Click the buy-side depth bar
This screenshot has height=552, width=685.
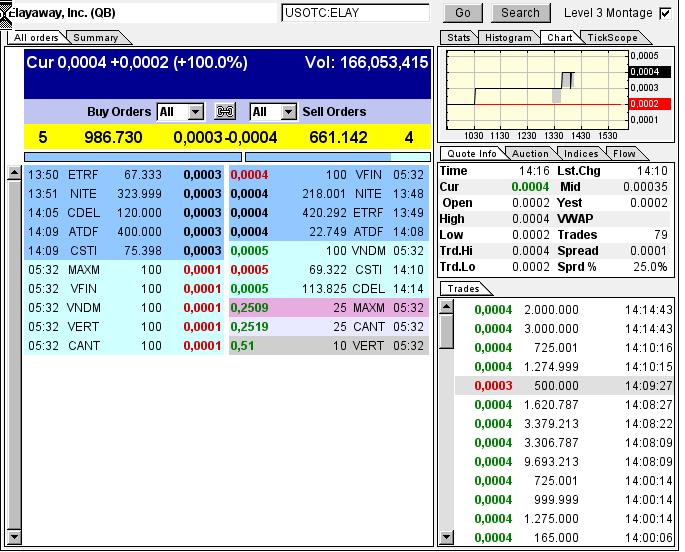pyautogui.click(x=133, y=157)
